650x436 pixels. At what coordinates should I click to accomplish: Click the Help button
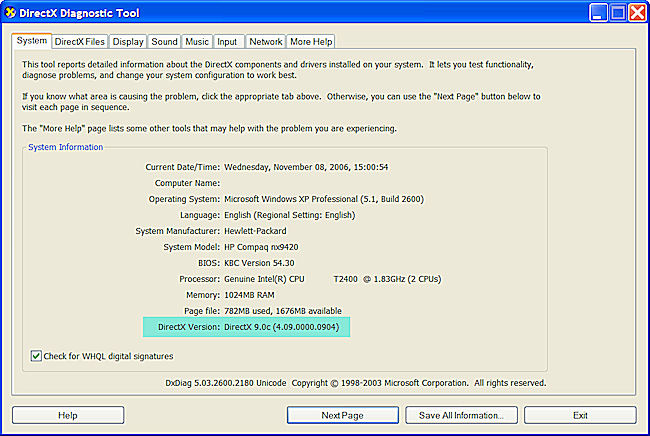pyautogui.click(x=68, y=415)
